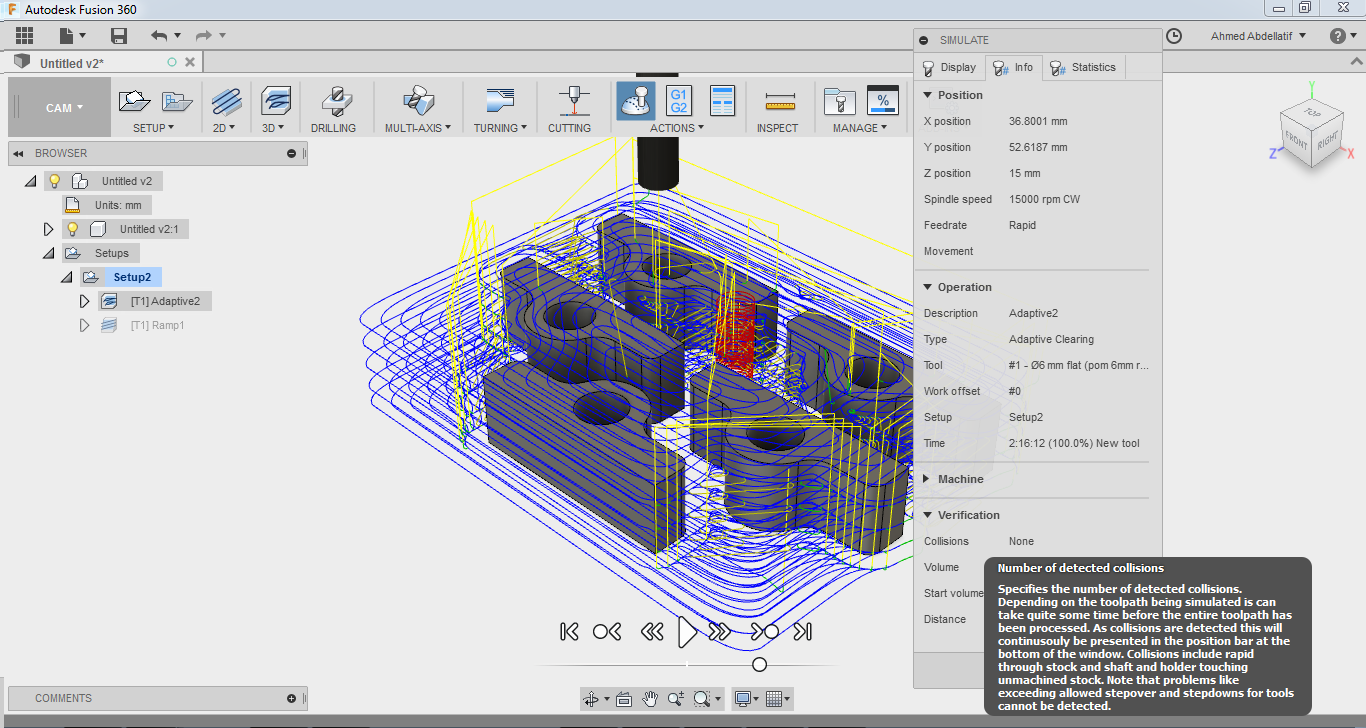Open the data panel grid icon

25,36
